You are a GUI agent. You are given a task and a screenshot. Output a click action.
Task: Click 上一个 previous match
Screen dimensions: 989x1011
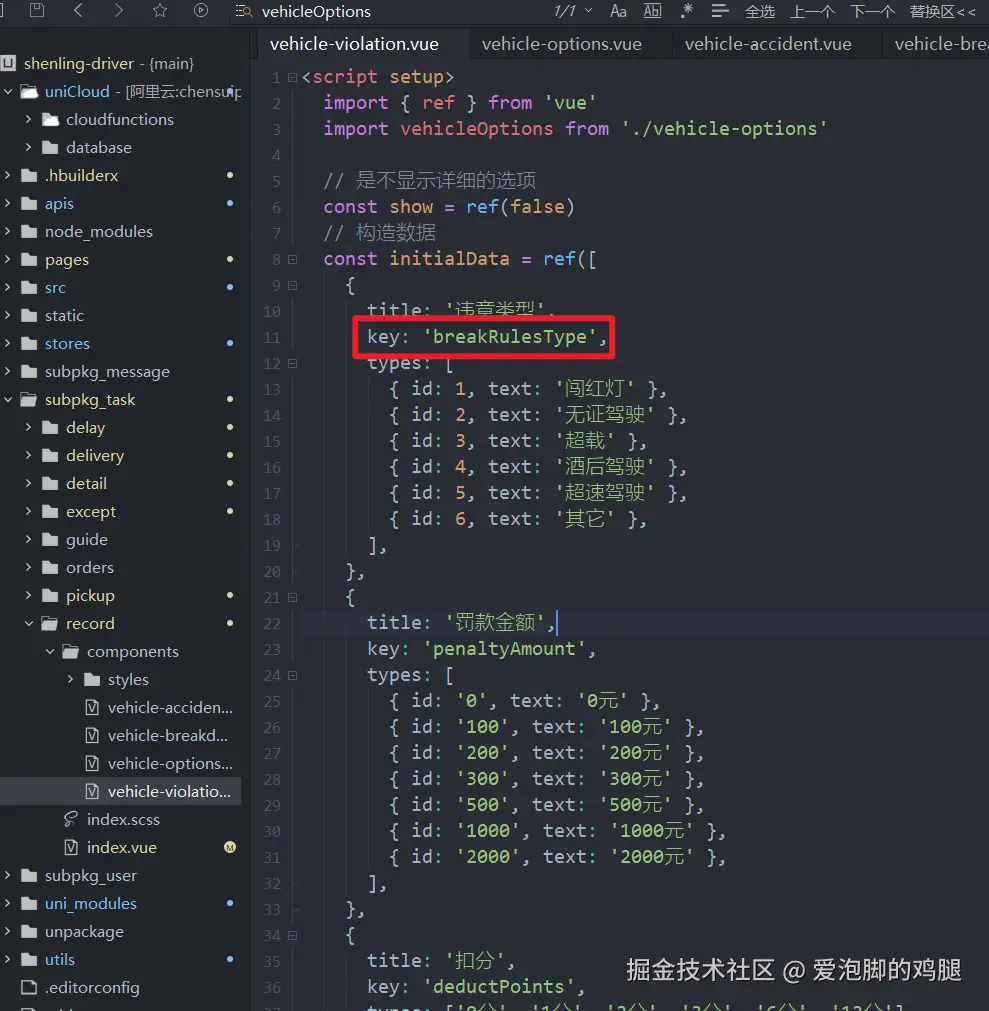click(x=812, y=12)
